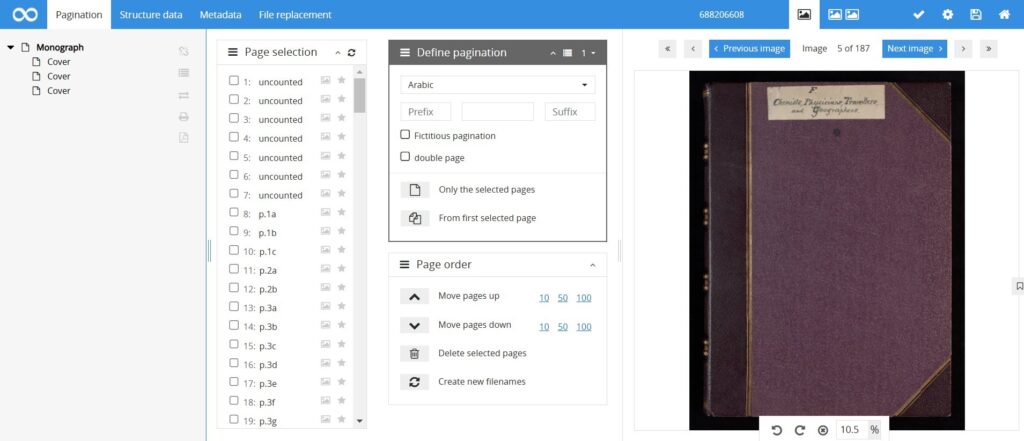
Task: Jump to first image button
Action: tap(667, 48)
